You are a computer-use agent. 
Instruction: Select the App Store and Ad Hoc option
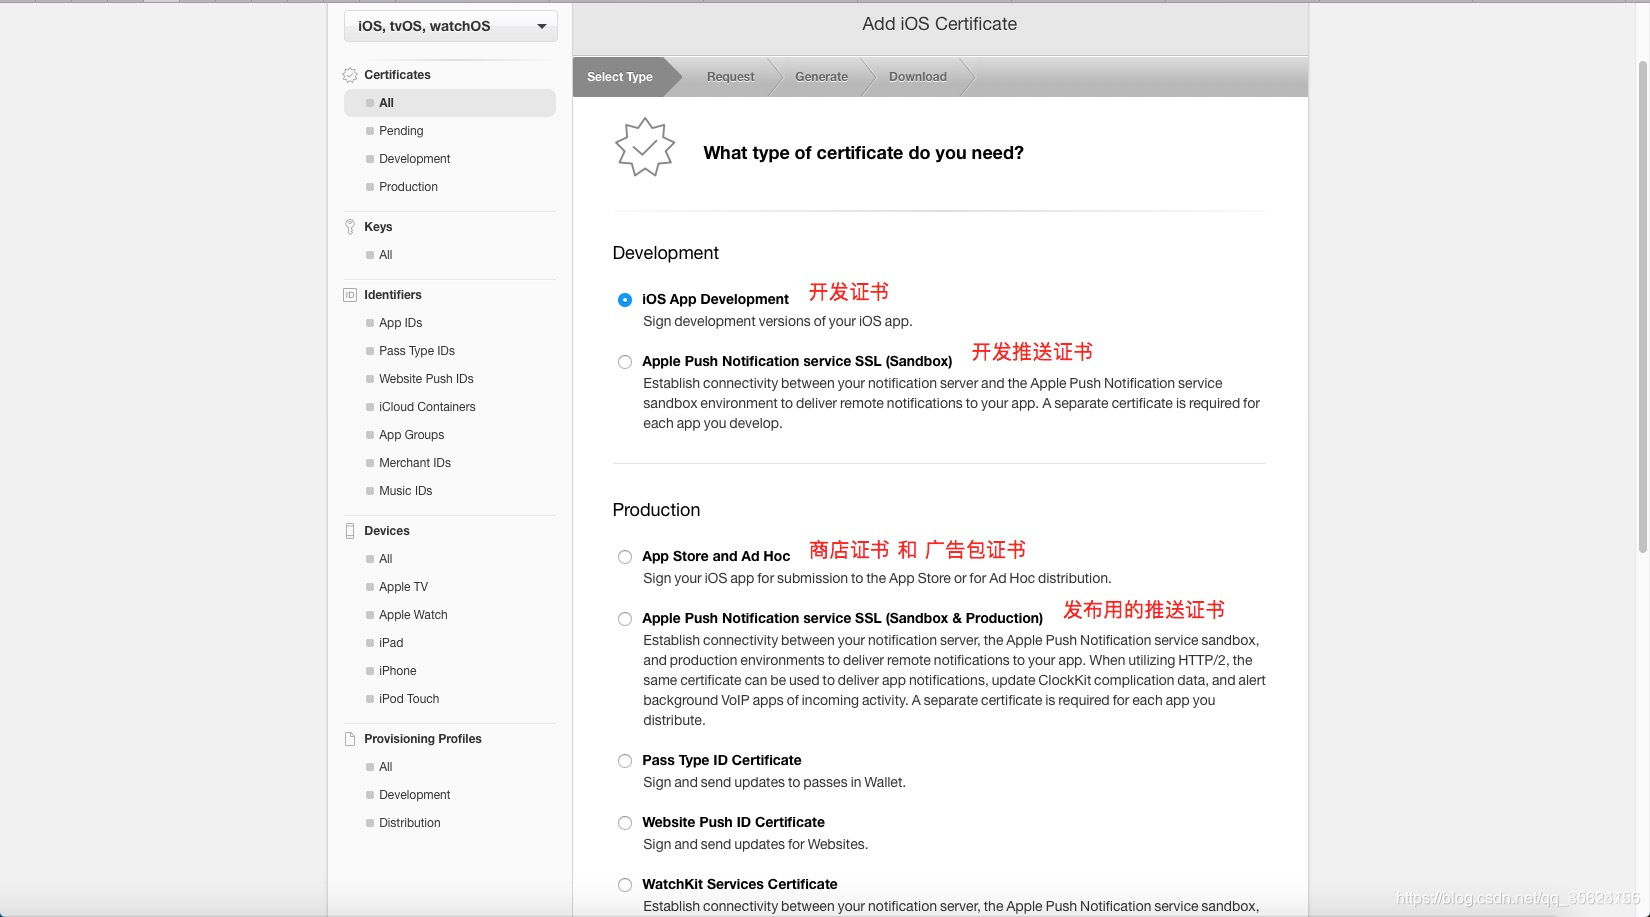point(625,557)
